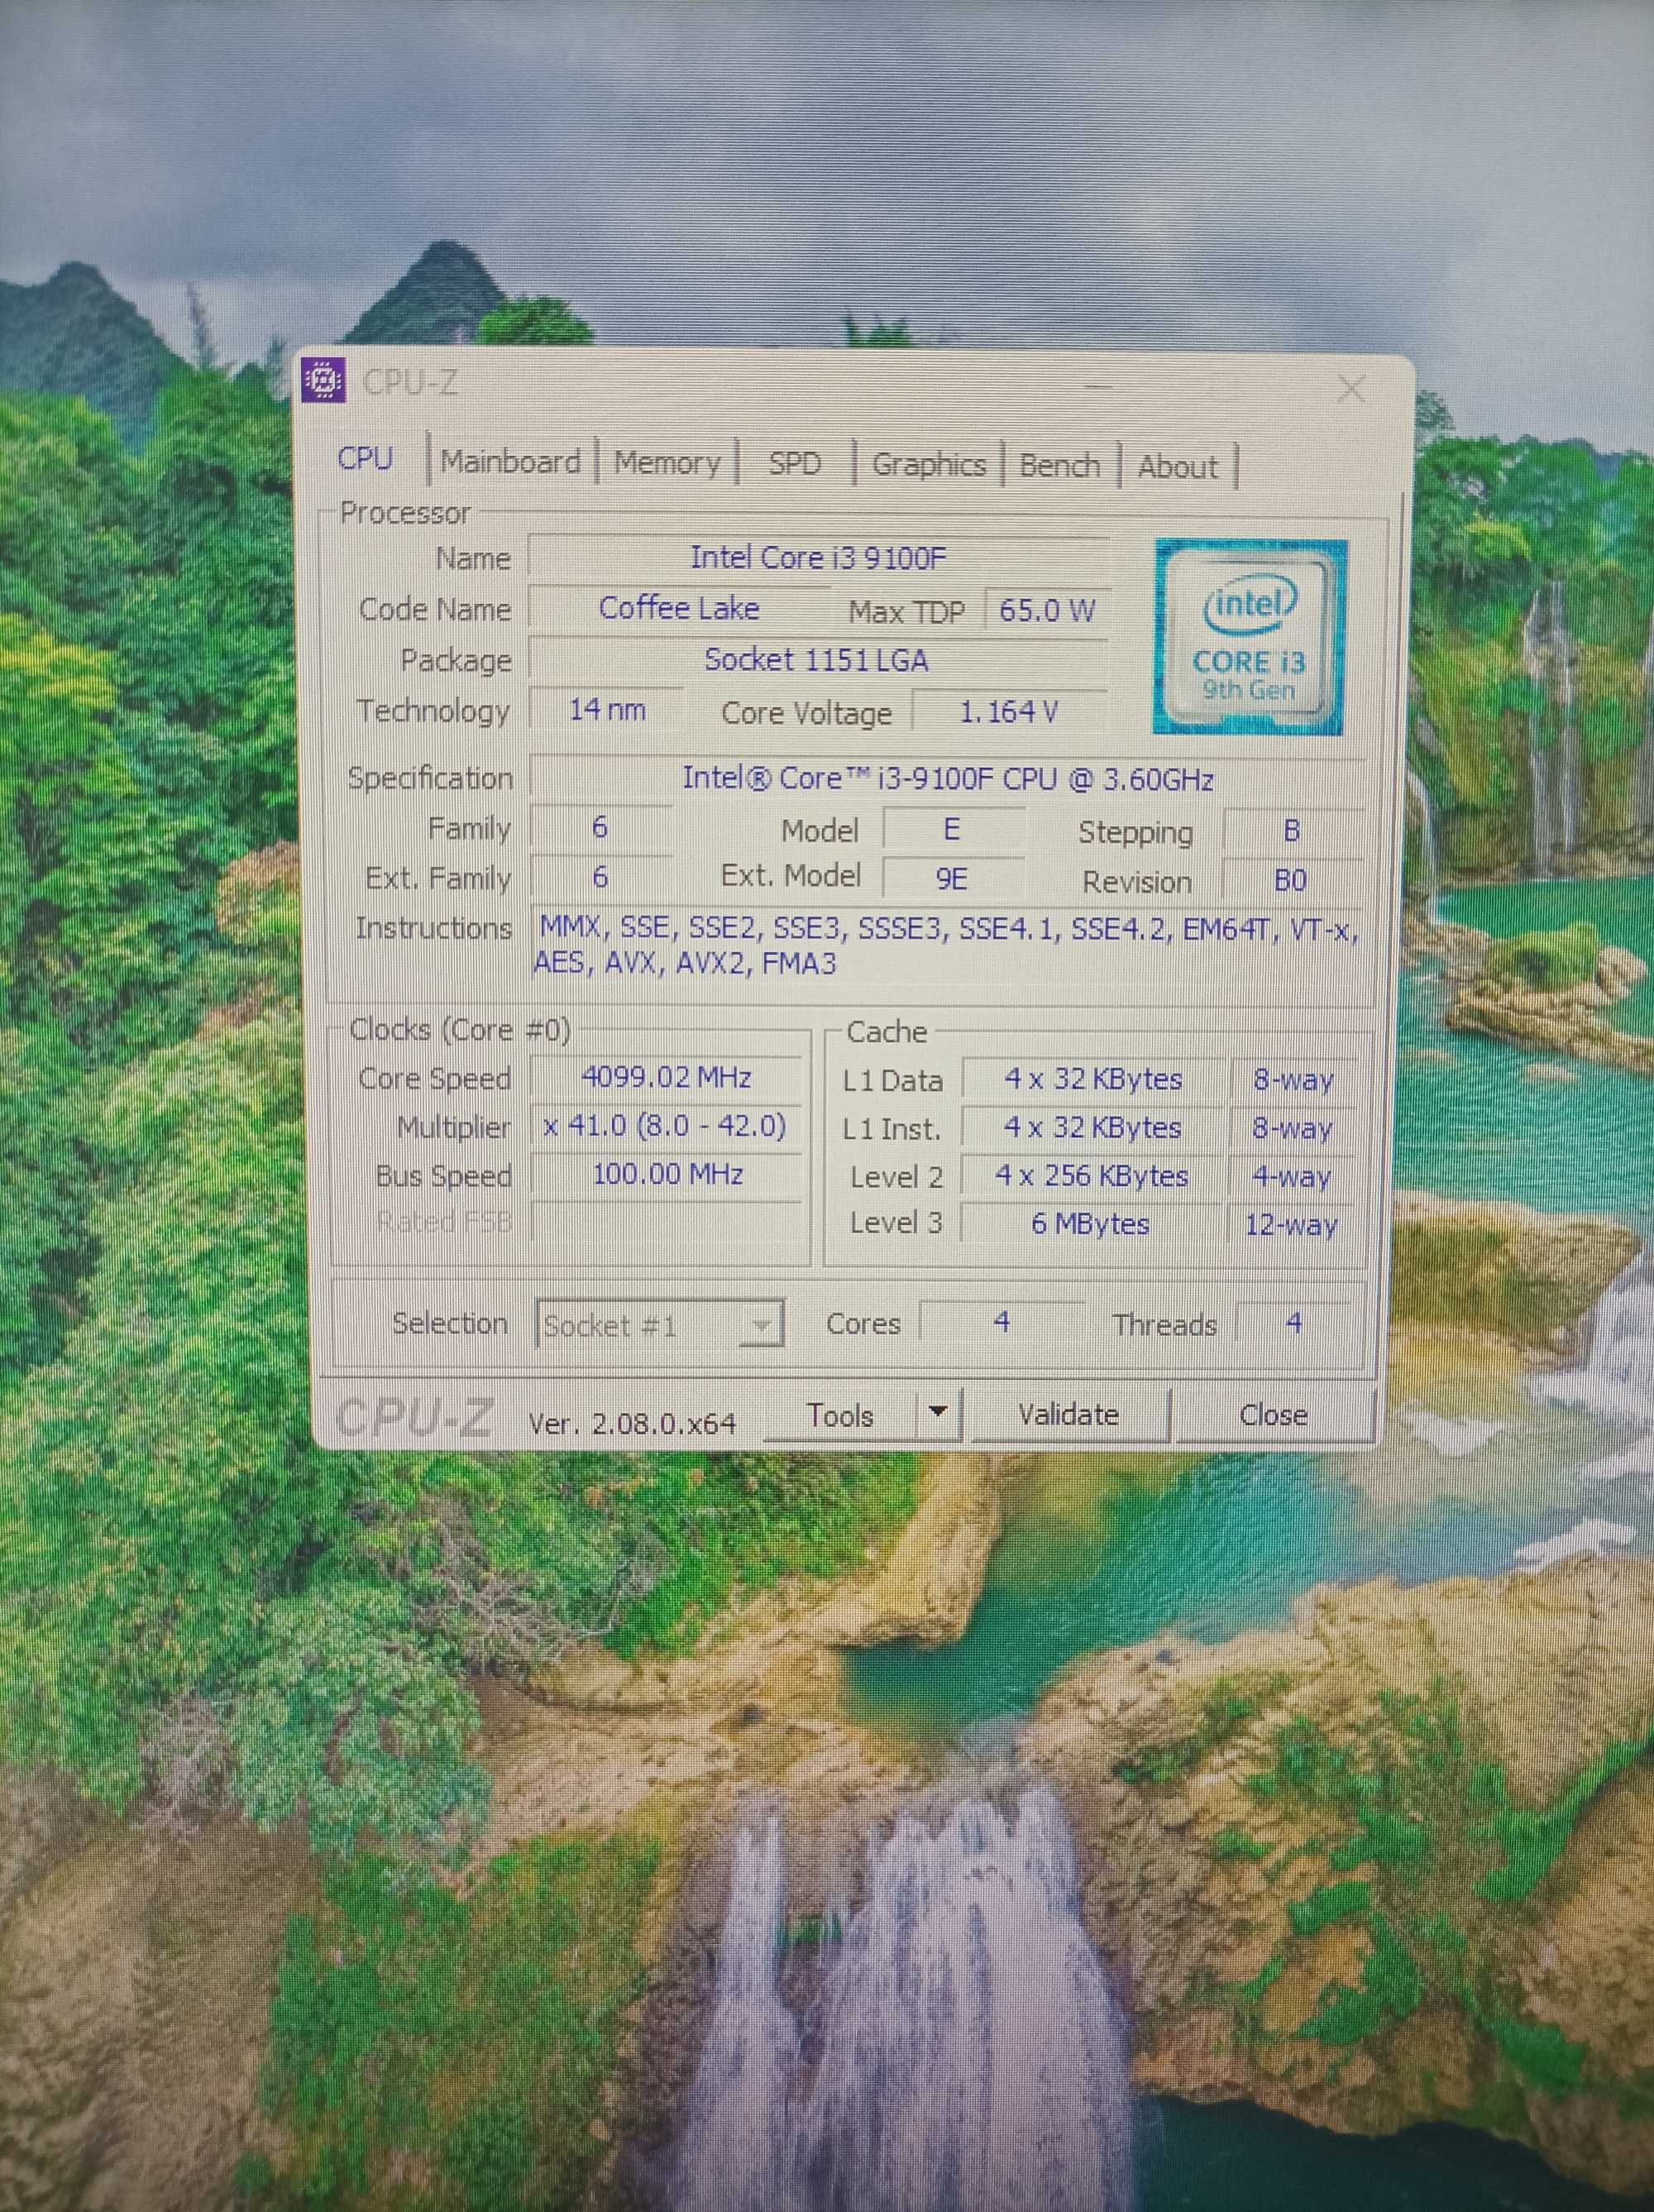Click the Model value 'E'
The image size is (1654, 2212).
point(953,829)
